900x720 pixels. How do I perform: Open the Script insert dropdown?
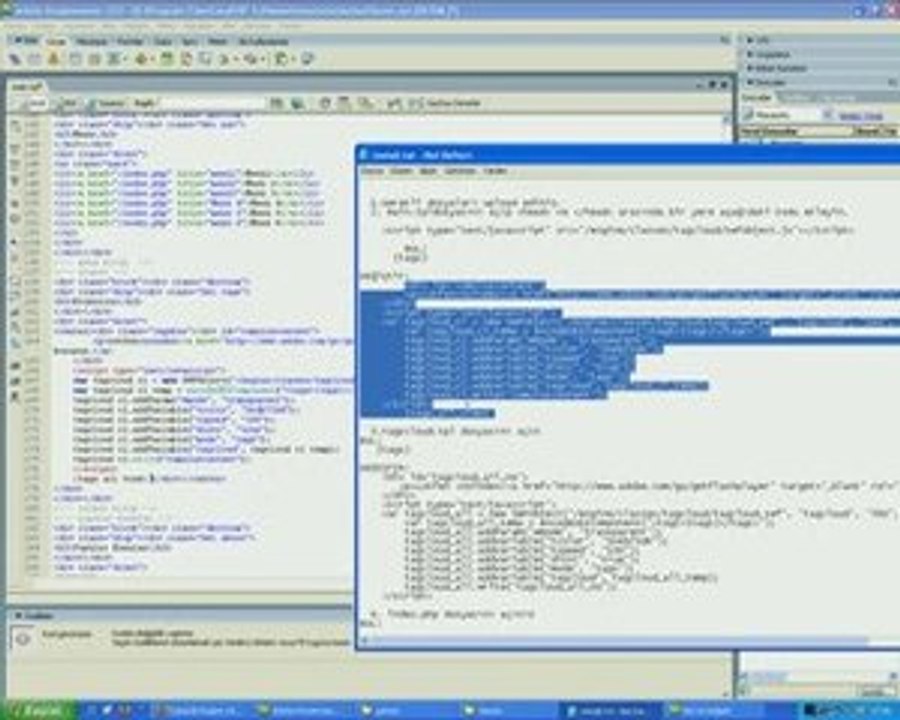point(253,59)
